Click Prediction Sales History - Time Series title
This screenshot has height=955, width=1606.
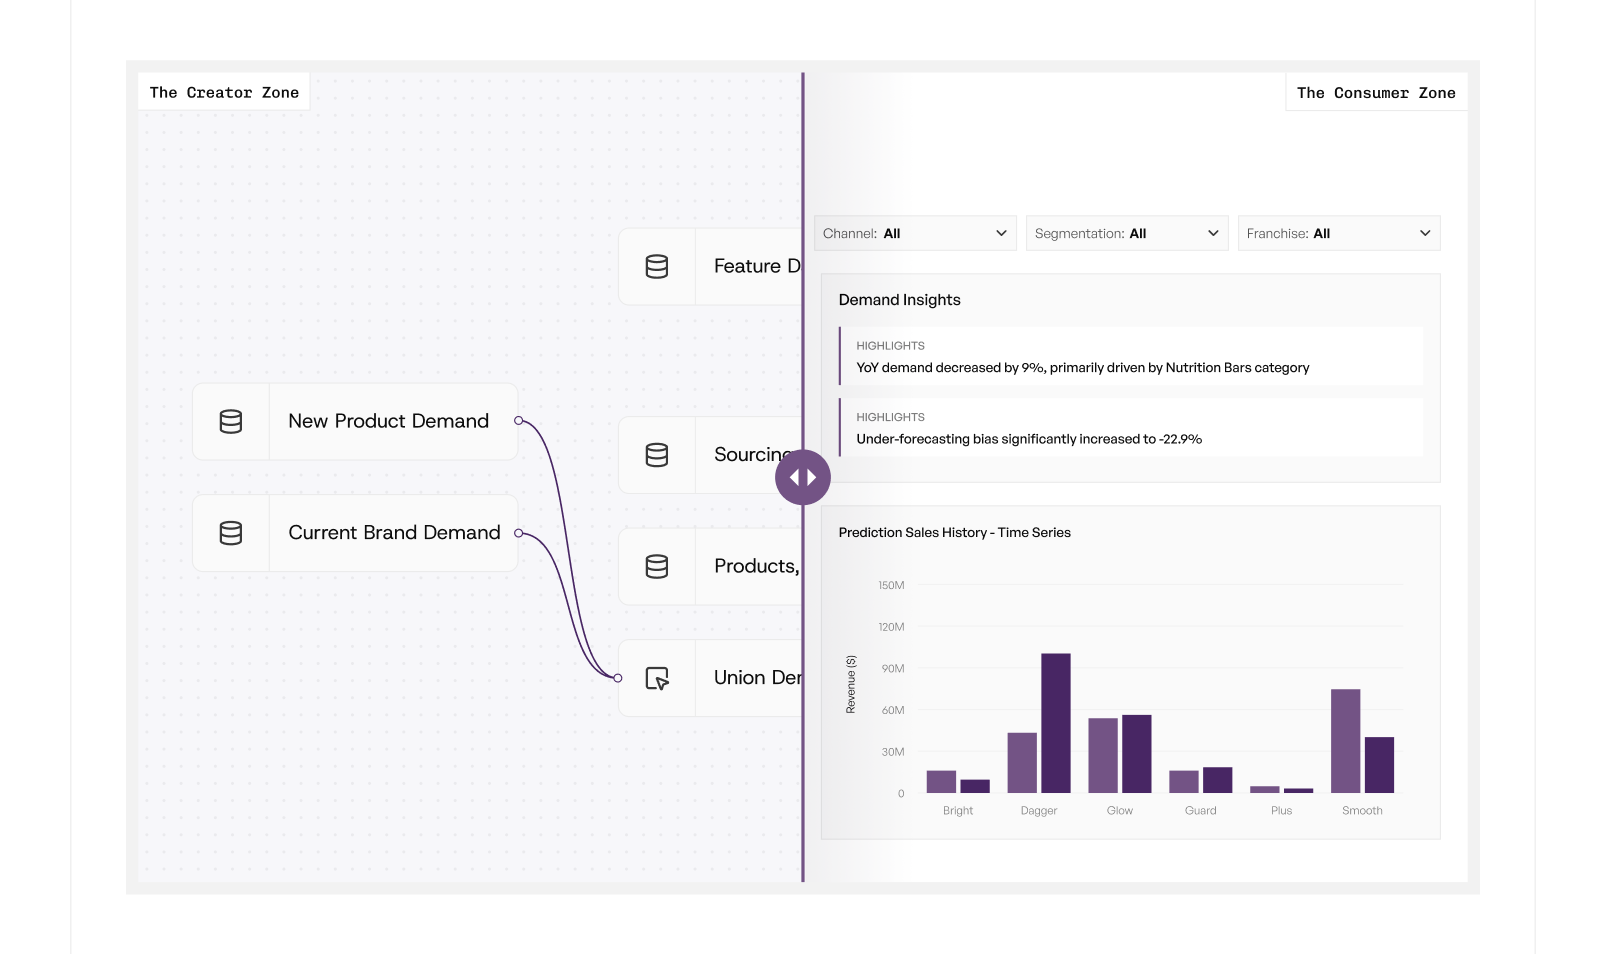[954, 533]
